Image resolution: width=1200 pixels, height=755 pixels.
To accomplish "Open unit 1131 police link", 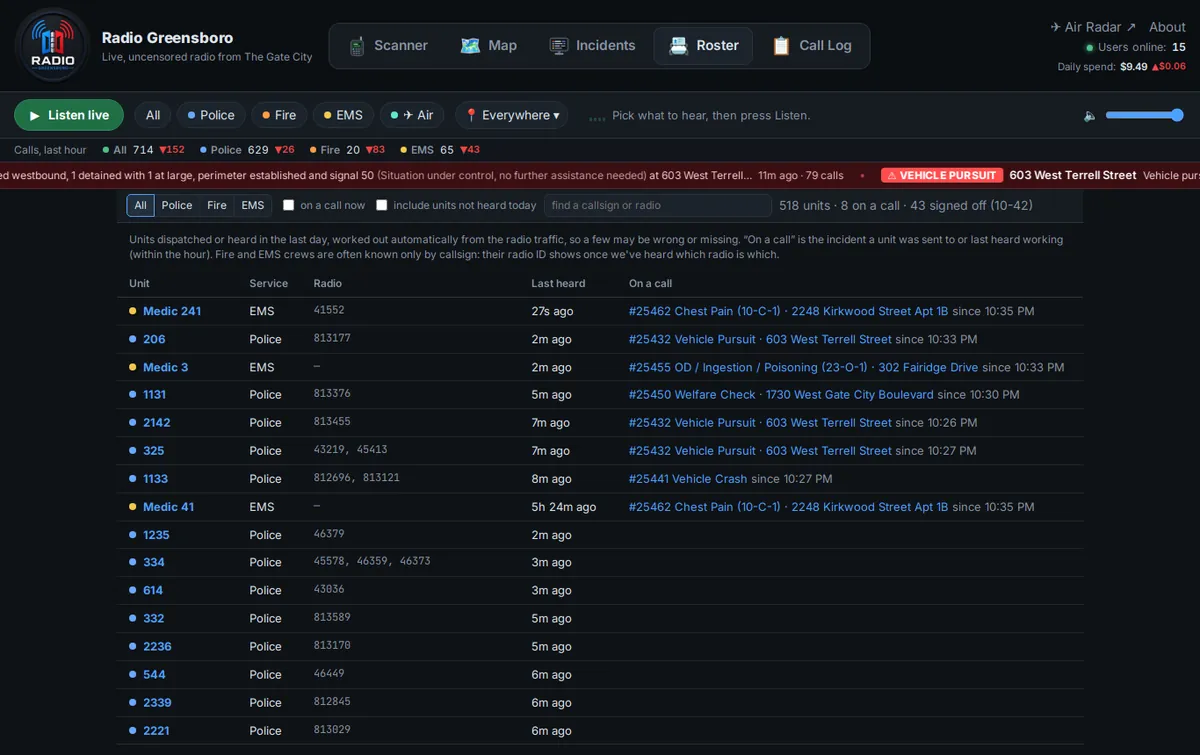I will pyautogui.click(x=155, y=395).
